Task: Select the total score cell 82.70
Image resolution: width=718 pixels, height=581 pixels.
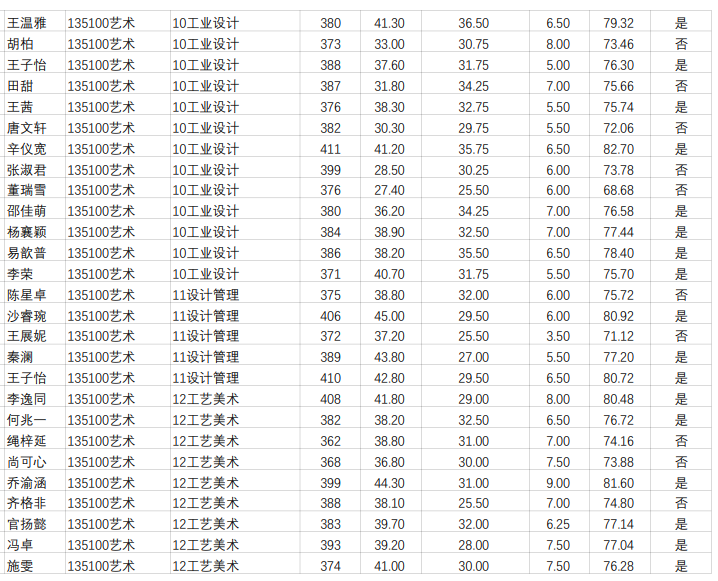Action: click(618, 149)
